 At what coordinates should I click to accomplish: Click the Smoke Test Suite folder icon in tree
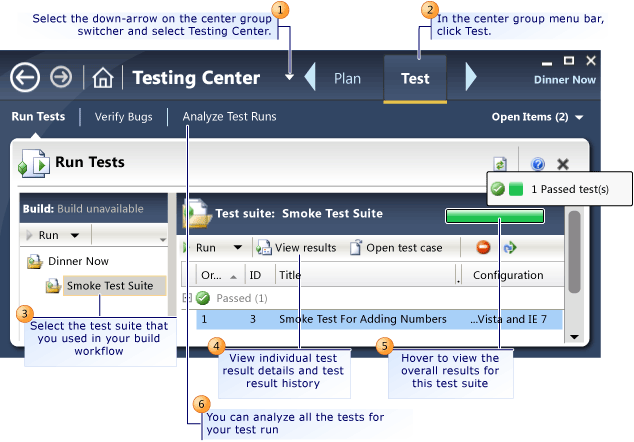pos(53,286)
